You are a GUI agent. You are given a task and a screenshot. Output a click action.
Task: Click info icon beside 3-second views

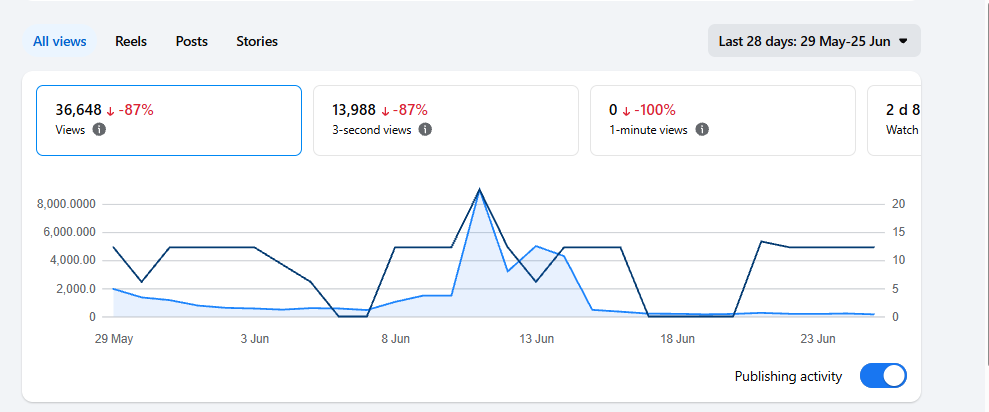click(426, 130)
